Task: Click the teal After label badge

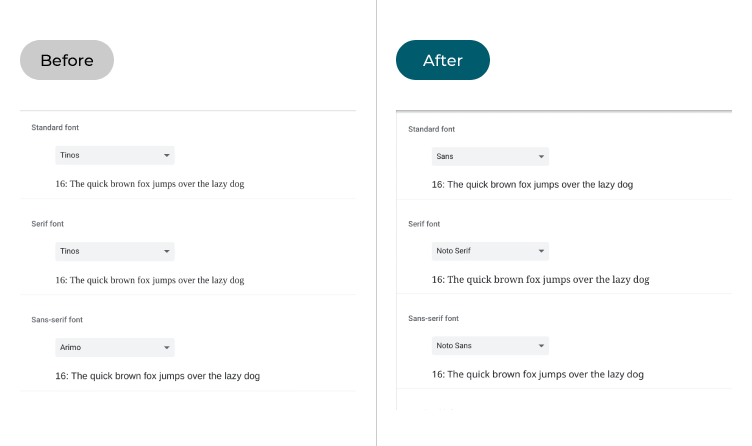Action: coord(442,60)
